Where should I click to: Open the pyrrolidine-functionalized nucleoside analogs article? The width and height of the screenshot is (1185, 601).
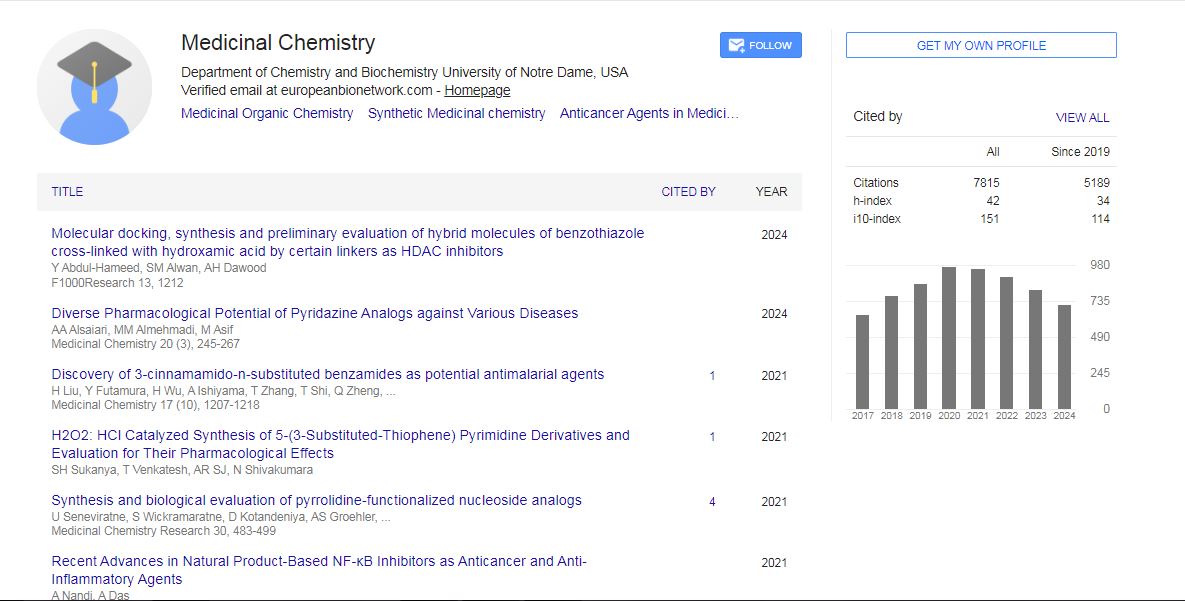coord(316,500)
